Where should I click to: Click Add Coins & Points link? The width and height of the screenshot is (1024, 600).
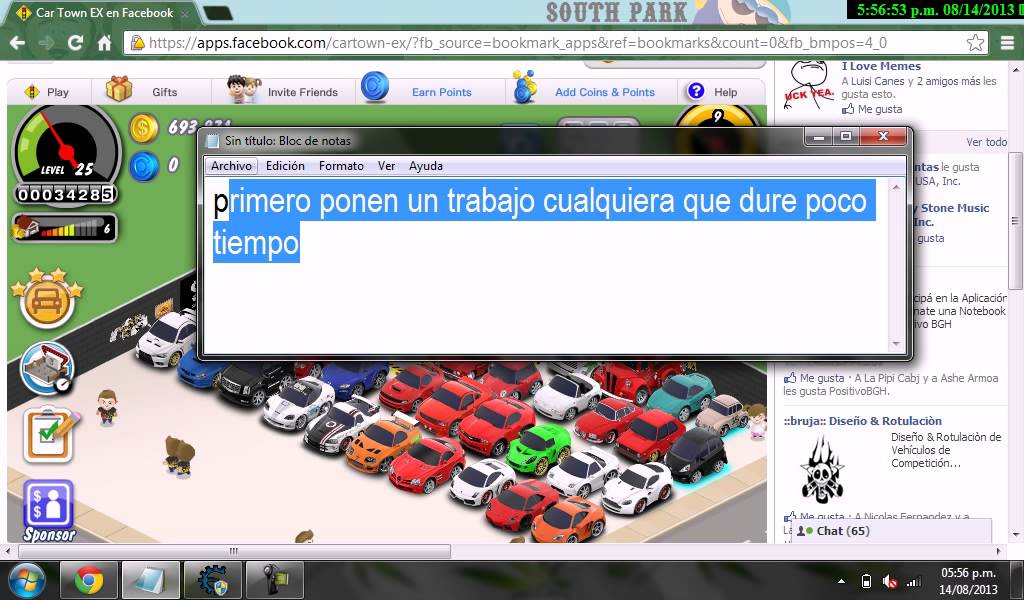point(605,92)
